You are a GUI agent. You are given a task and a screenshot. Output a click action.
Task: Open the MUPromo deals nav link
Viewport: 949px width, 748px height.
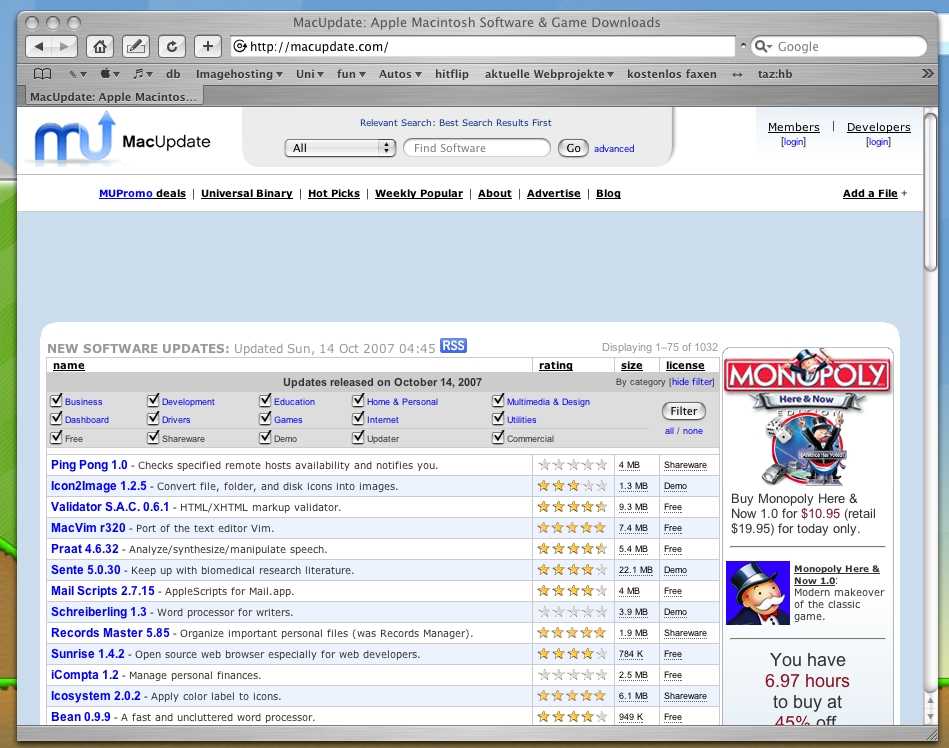click(142, 193)
